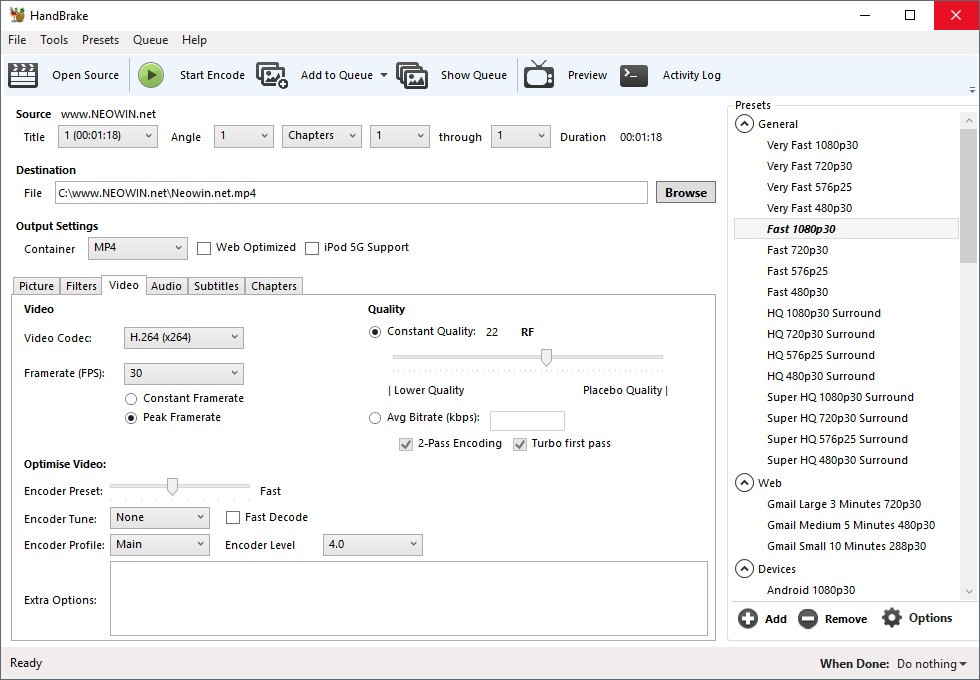Click the Browse button for destination
The image size is (980, 680).
tap(686, 192)
